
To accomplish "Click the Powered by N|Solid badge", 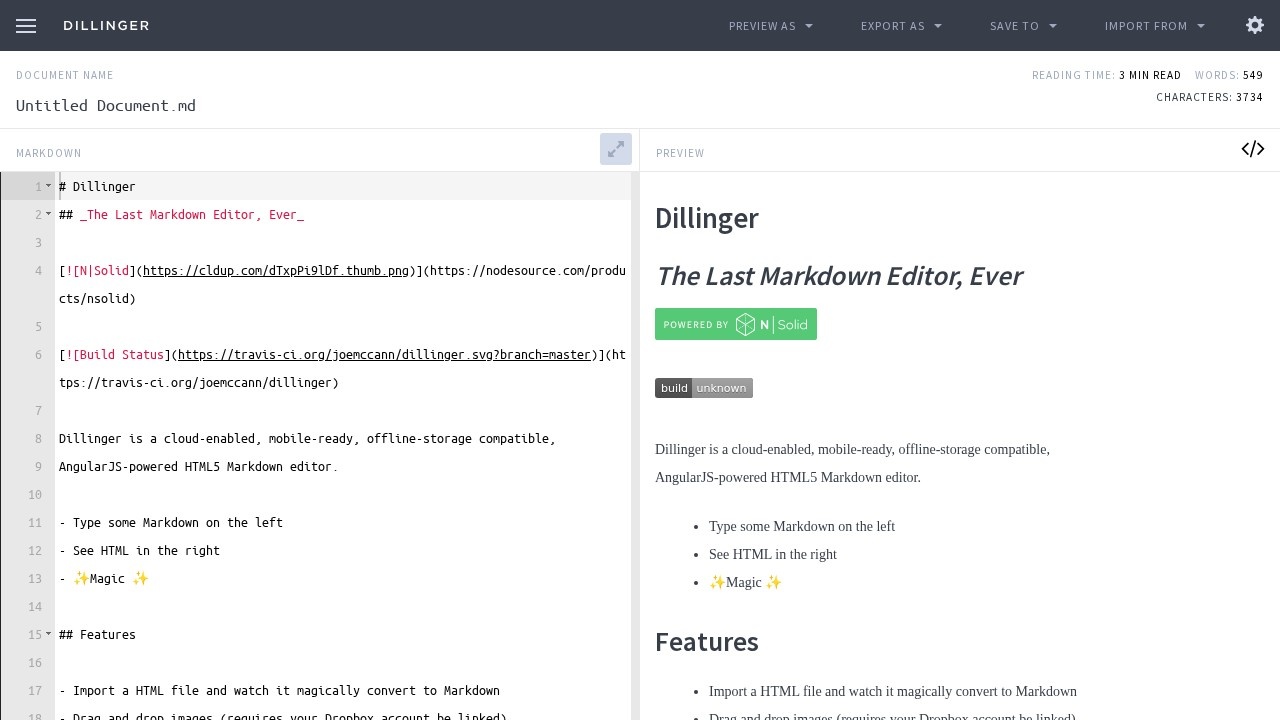I will coord(735,324).
